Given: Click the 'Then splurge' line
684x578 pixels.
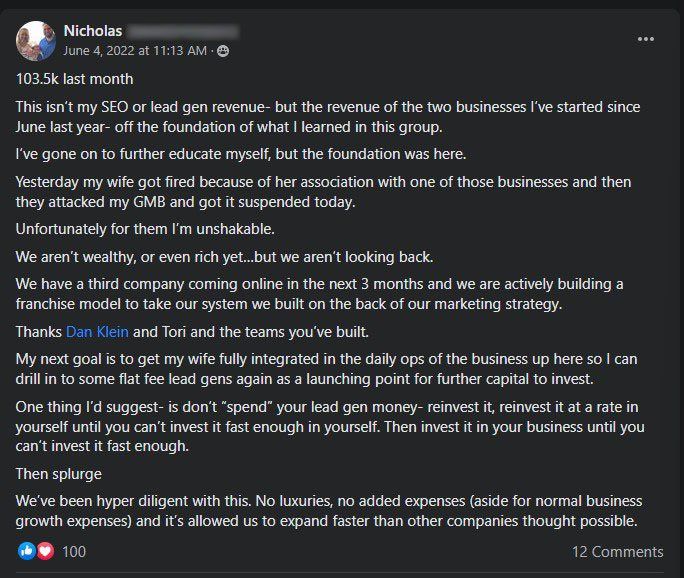Looking at the screenshot, I should click(x=59, y=474).
